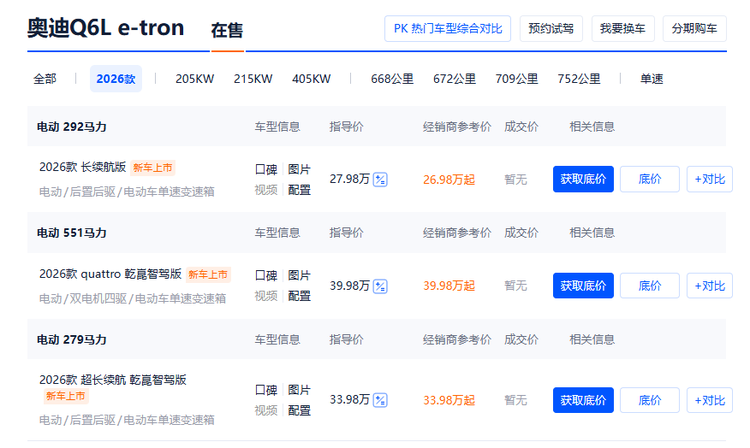Image resolution: width=750 pixels, height=448 pixels.
Task: Add 超长续航 乾崑智驾版 to comparison
Action: [x=709, y=400]
